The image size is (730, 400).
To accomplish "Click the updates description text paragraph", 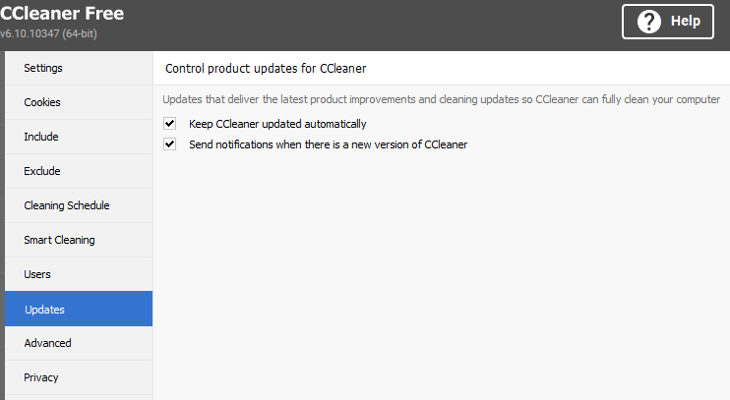I will tap(441, 100).
